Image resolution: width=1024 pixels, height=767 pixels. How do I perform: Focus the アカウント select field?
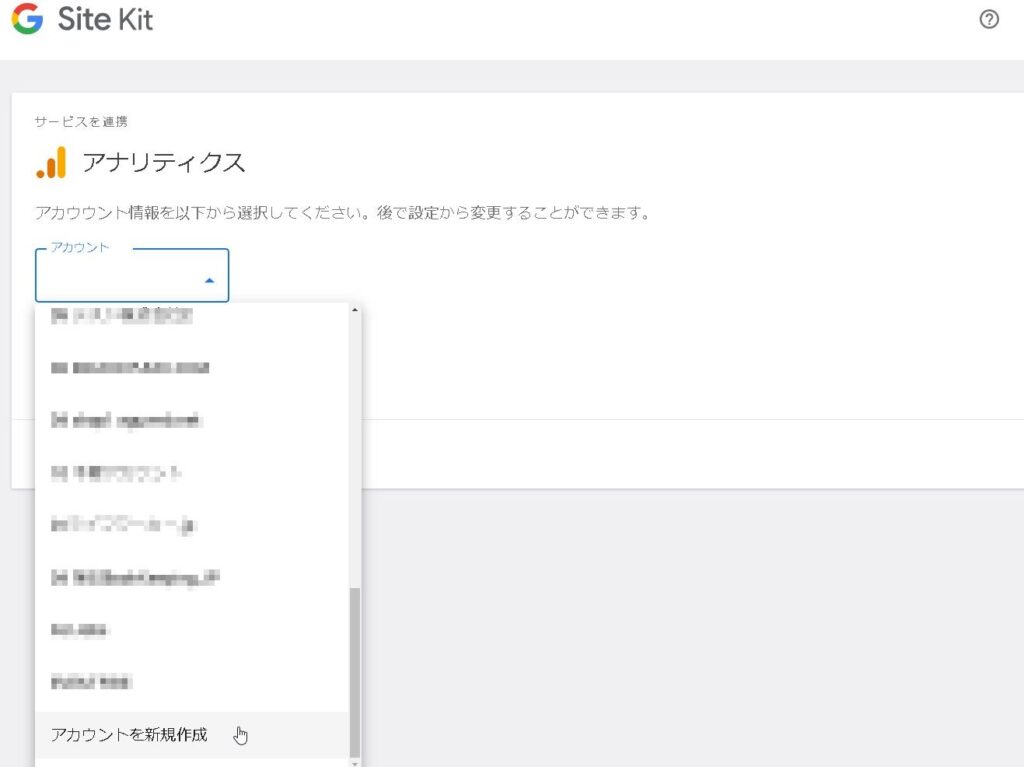pos(120,277)
